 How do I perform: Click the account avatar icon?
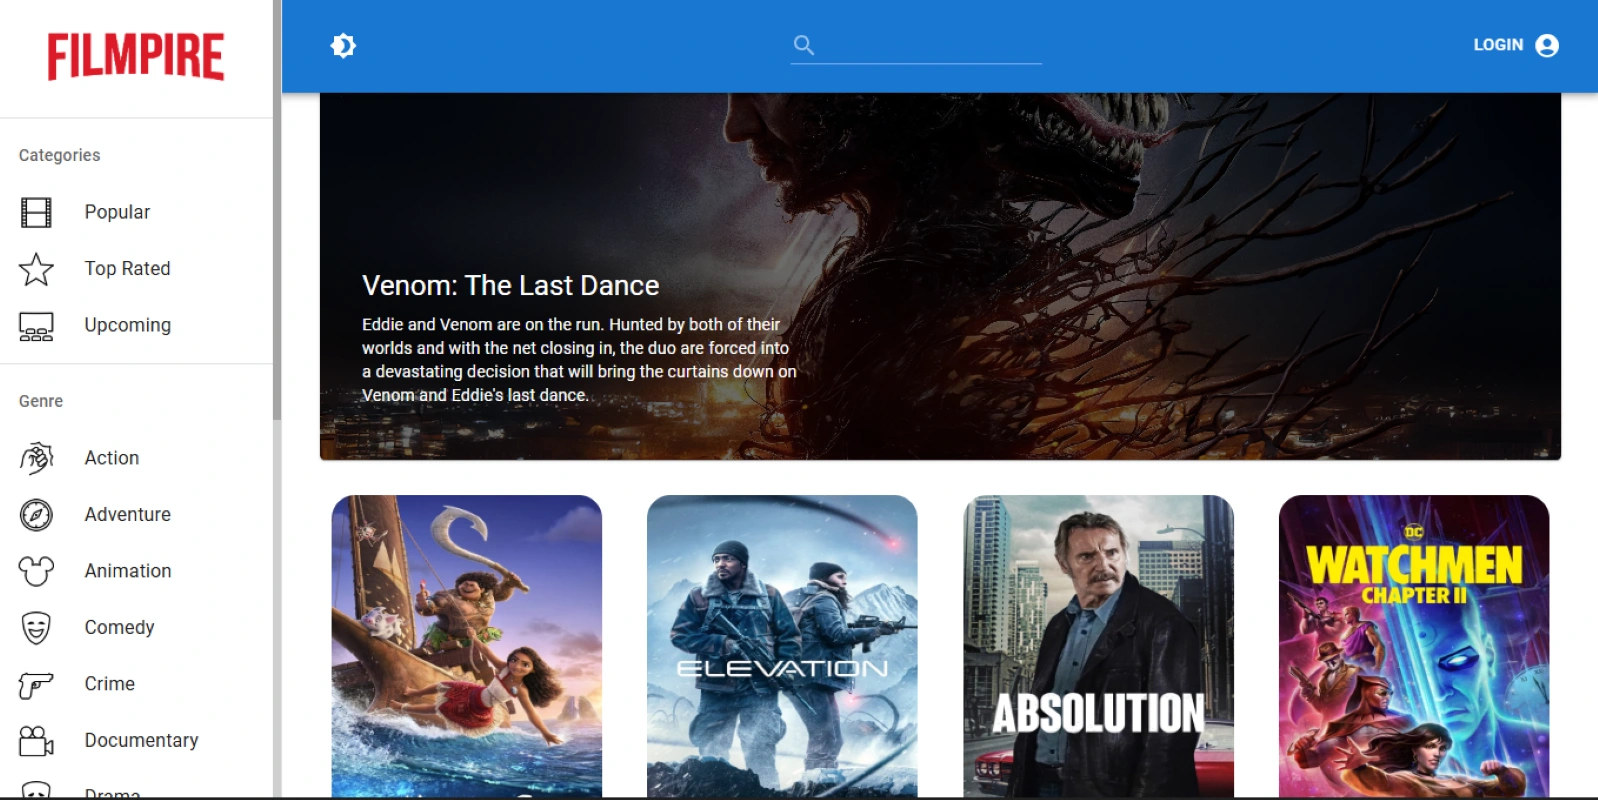point(1546,45)
